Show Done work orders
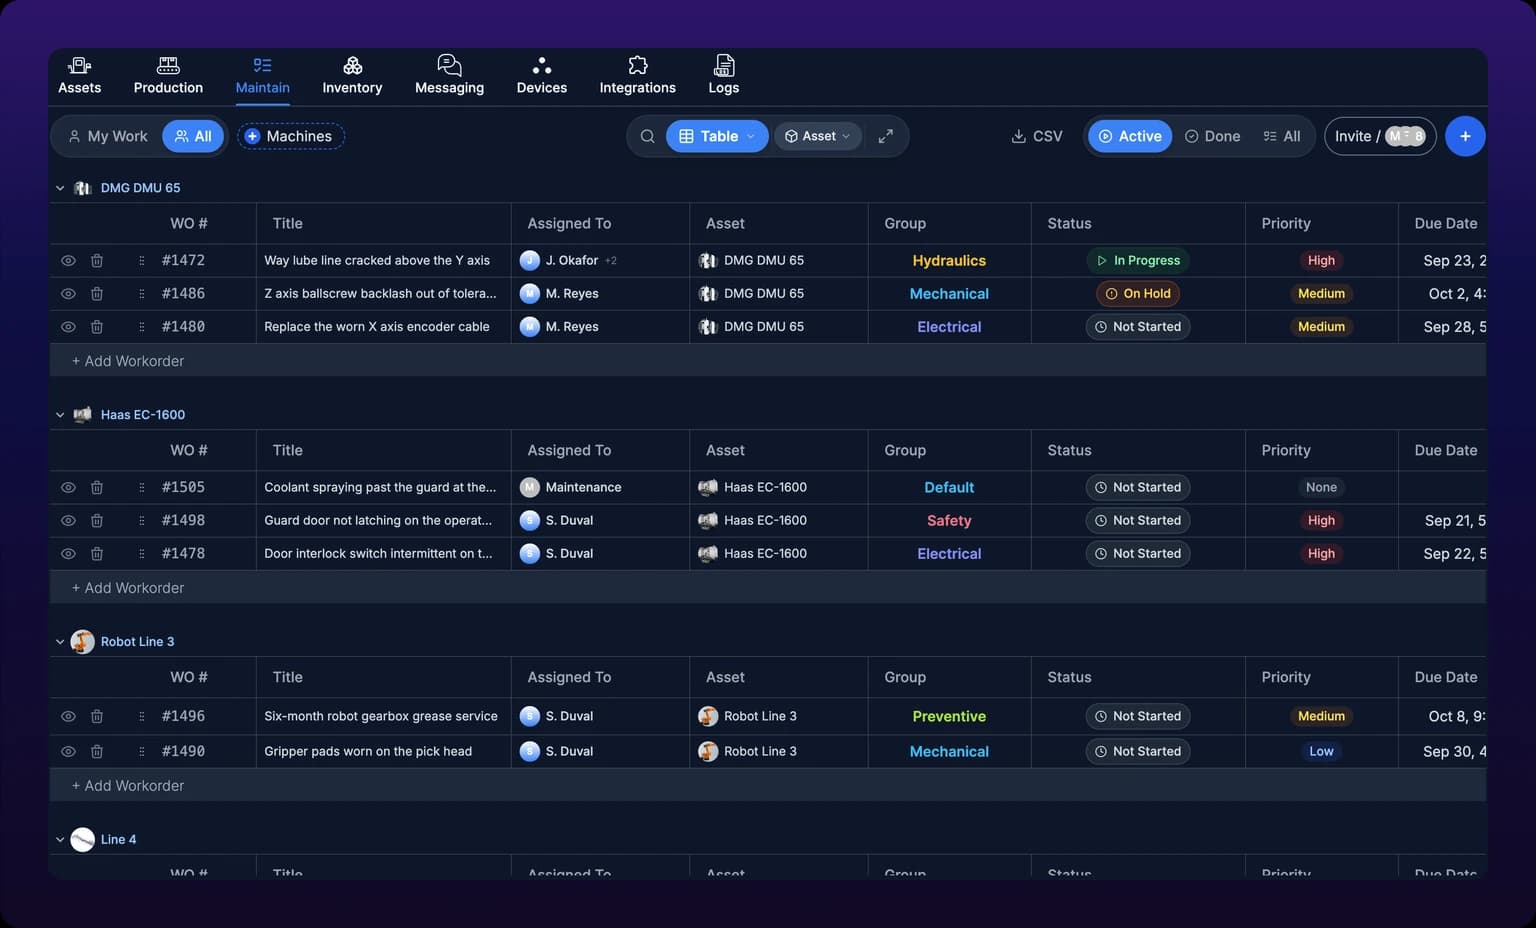Viewport: 1536px width, 928px height. click(1212, 136)
